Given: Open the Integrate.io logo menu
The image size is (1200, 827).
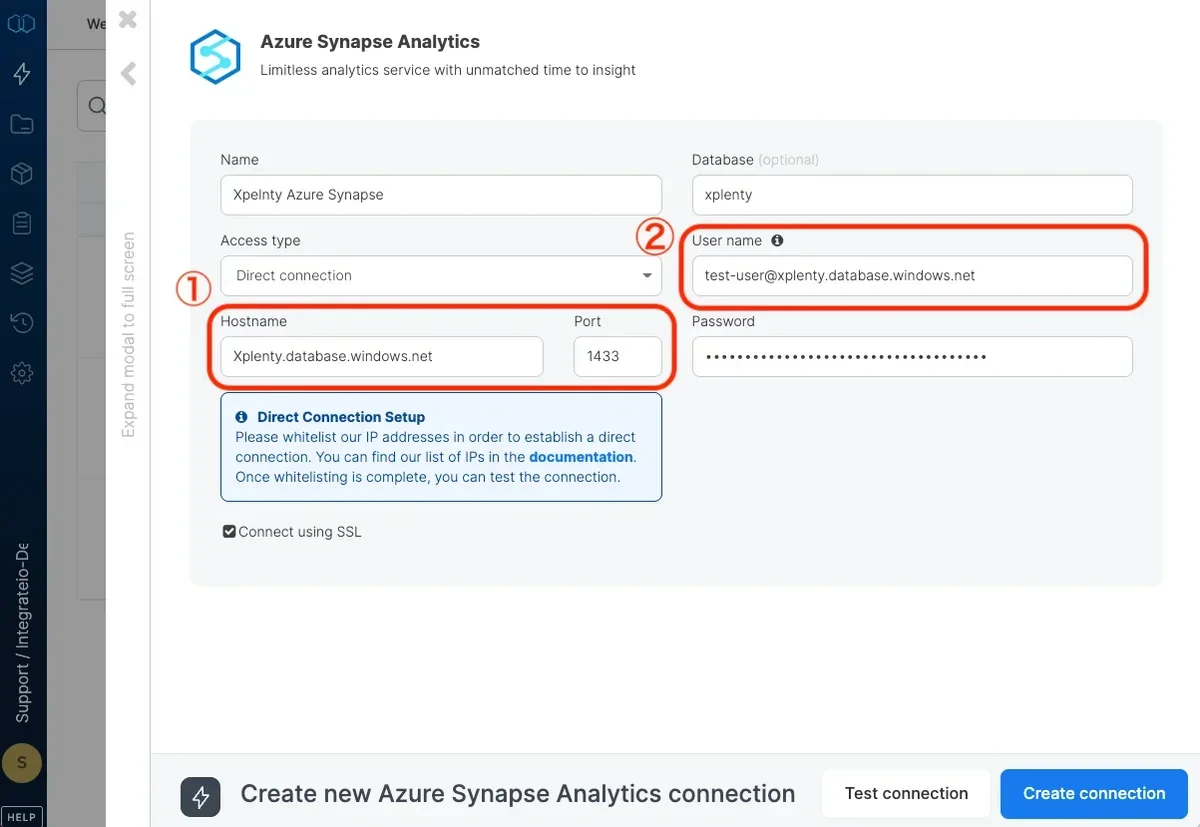Looking at the screenshot, I should point(22,22).
